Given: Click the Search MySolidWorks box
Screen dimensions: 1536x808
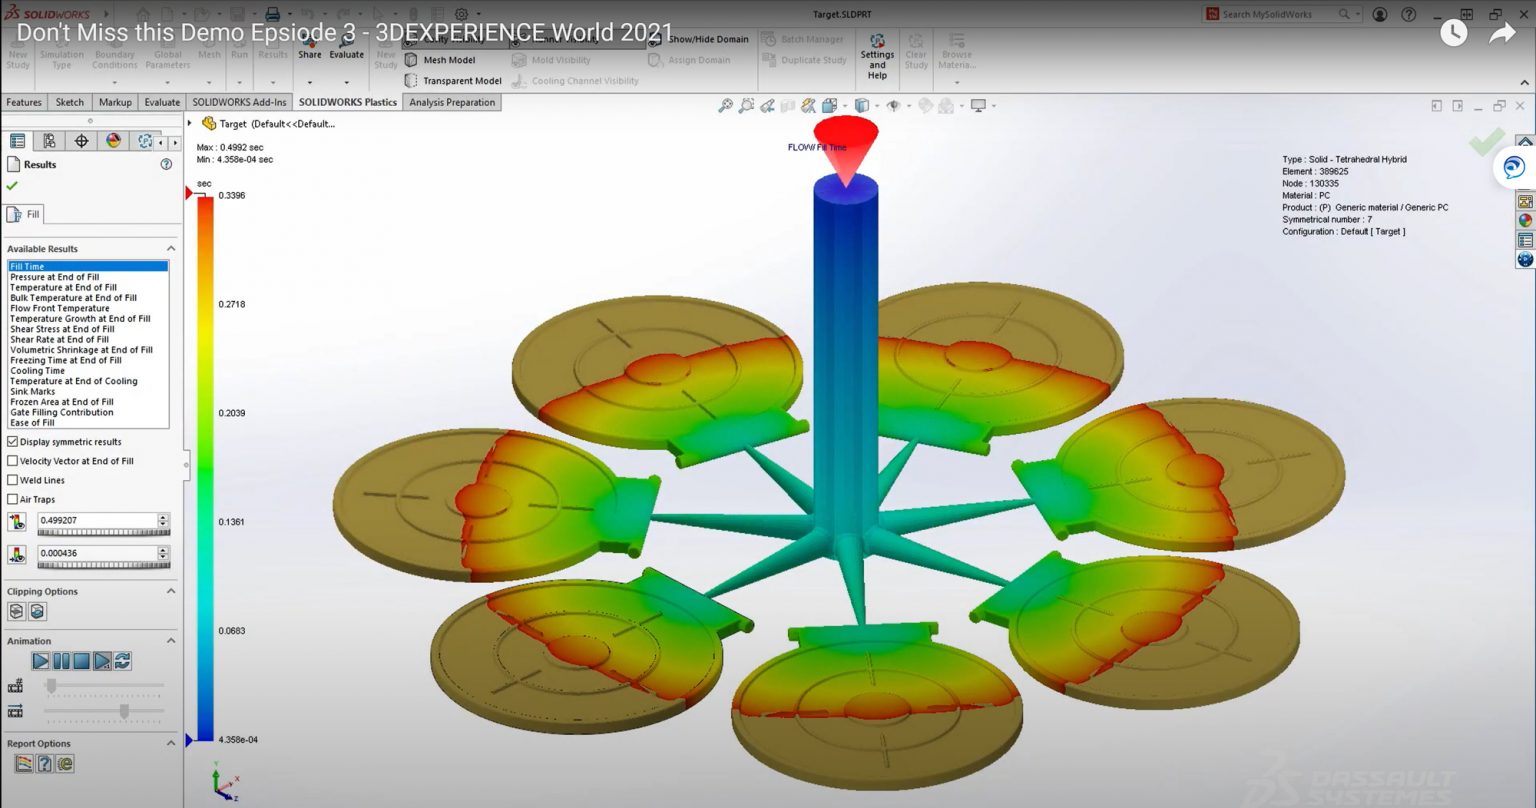Looking at the screenshot, I should (1278, 14).
